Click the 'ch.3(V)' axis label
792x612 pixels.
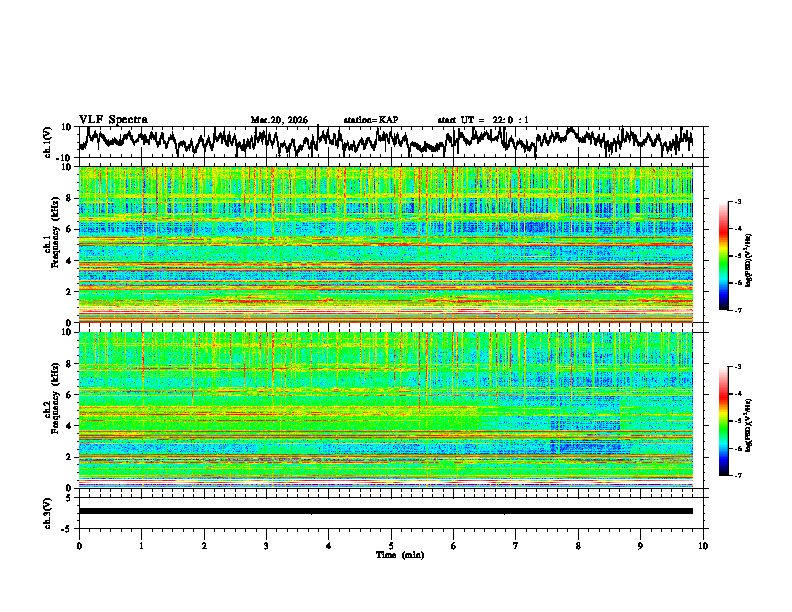pyautogui.click(x=49, y=513)
